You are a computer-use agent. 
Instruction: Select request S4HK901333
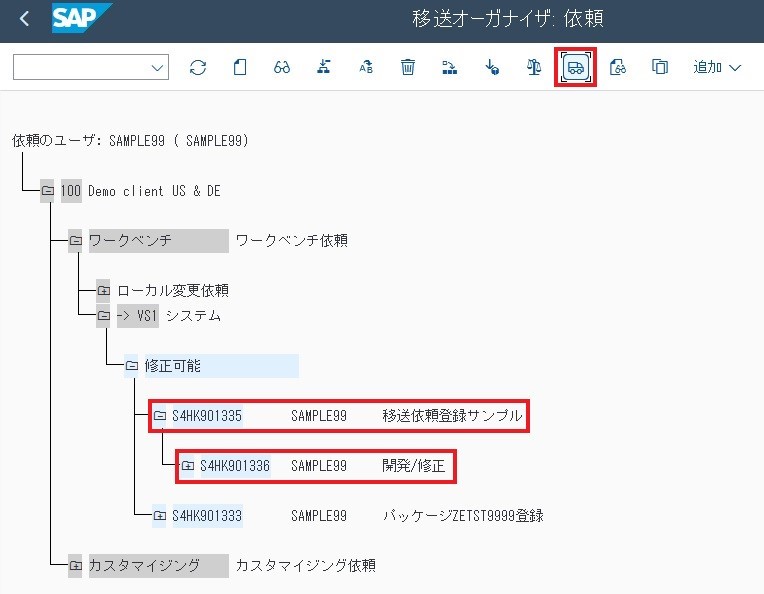click(207, 516)
